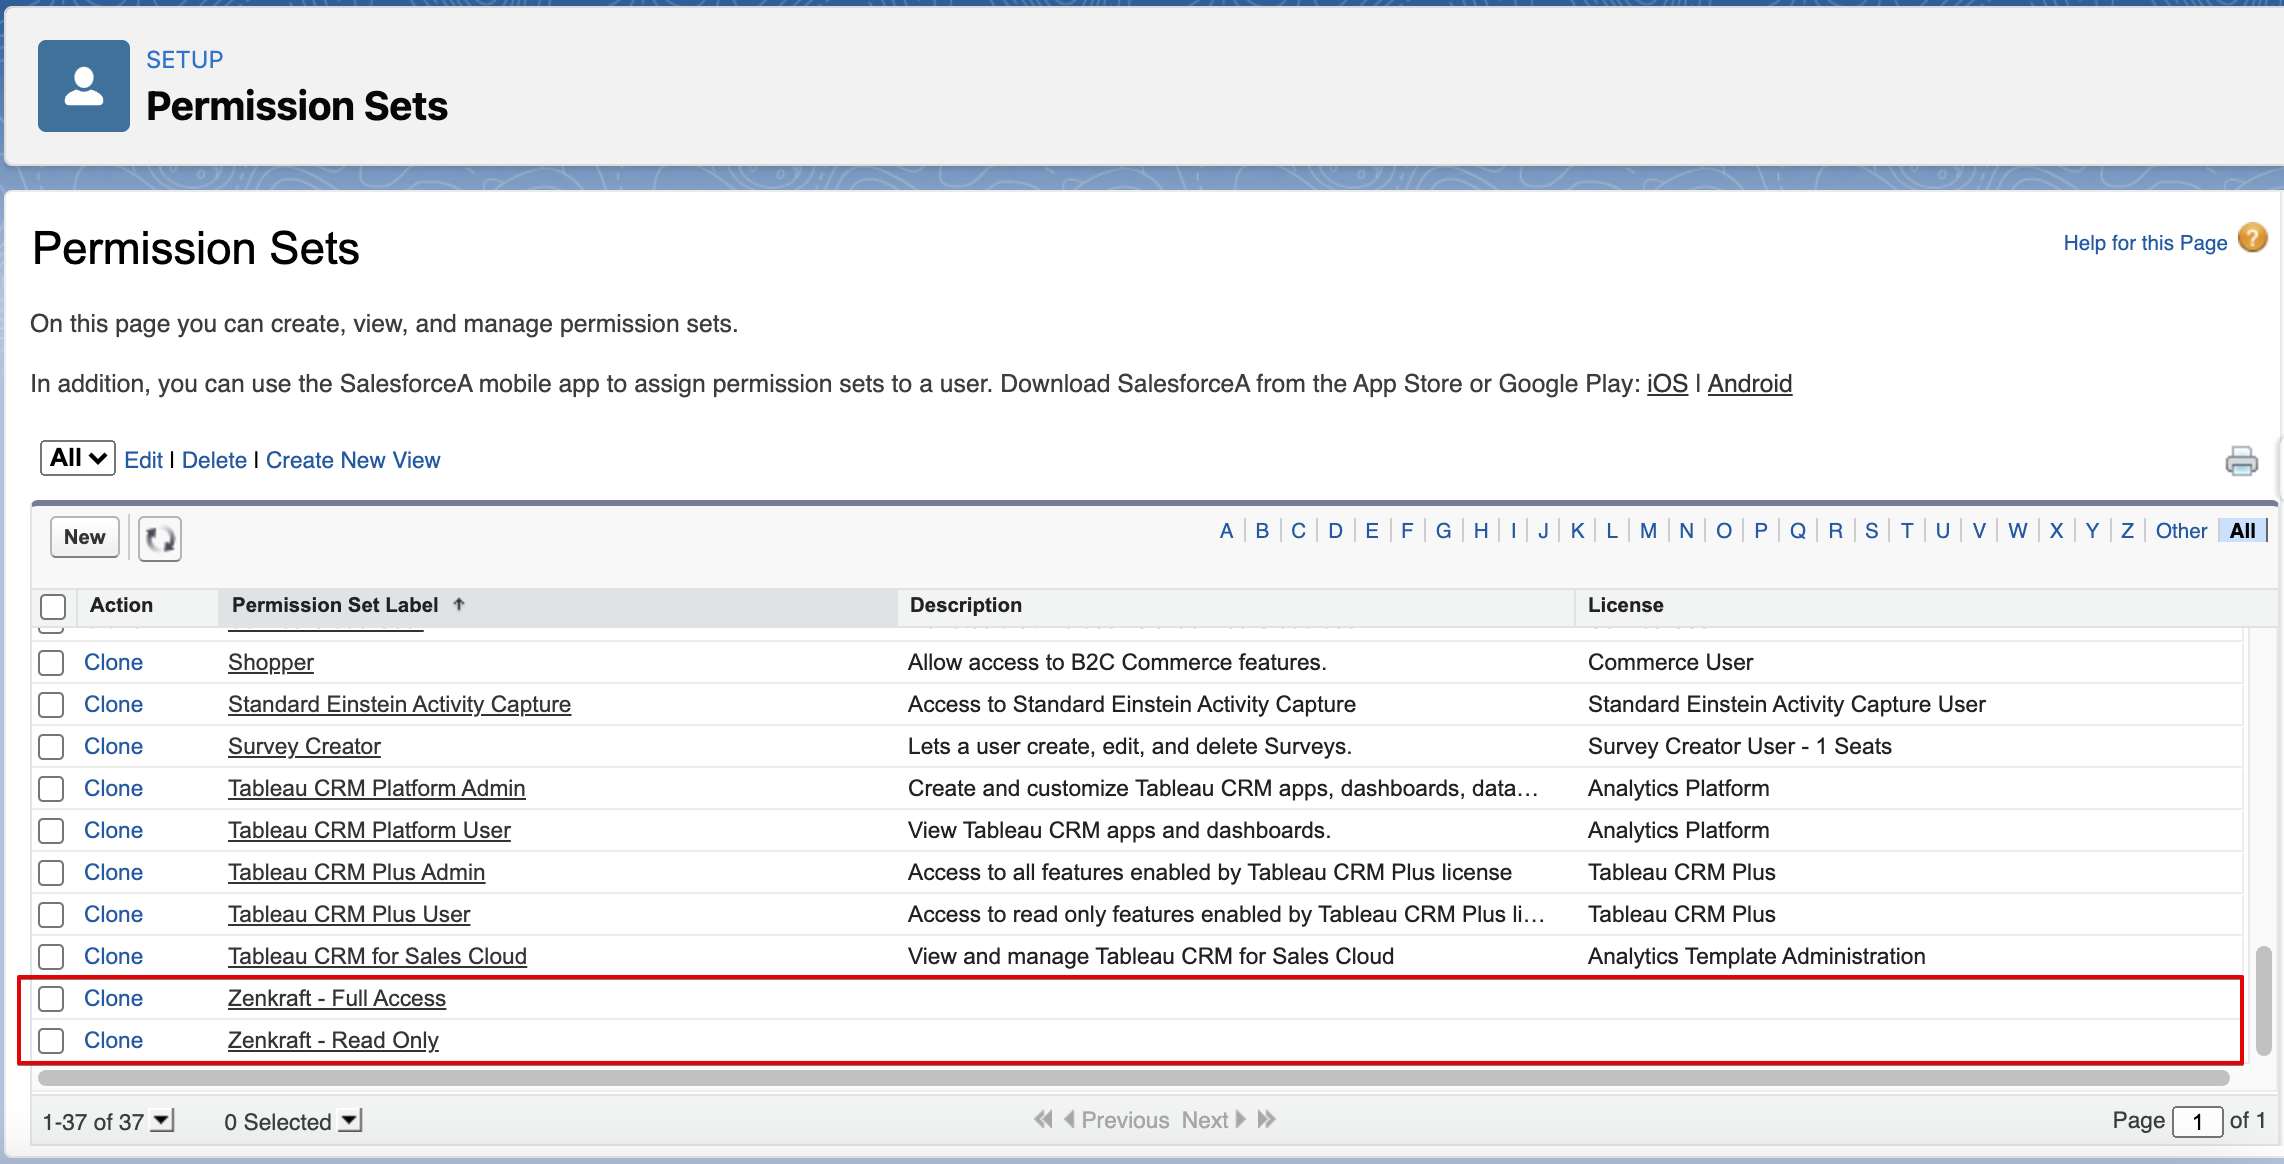This screenshot has width=2284, height=1164.
Task: Click the New button
Action: click(85, 537)
